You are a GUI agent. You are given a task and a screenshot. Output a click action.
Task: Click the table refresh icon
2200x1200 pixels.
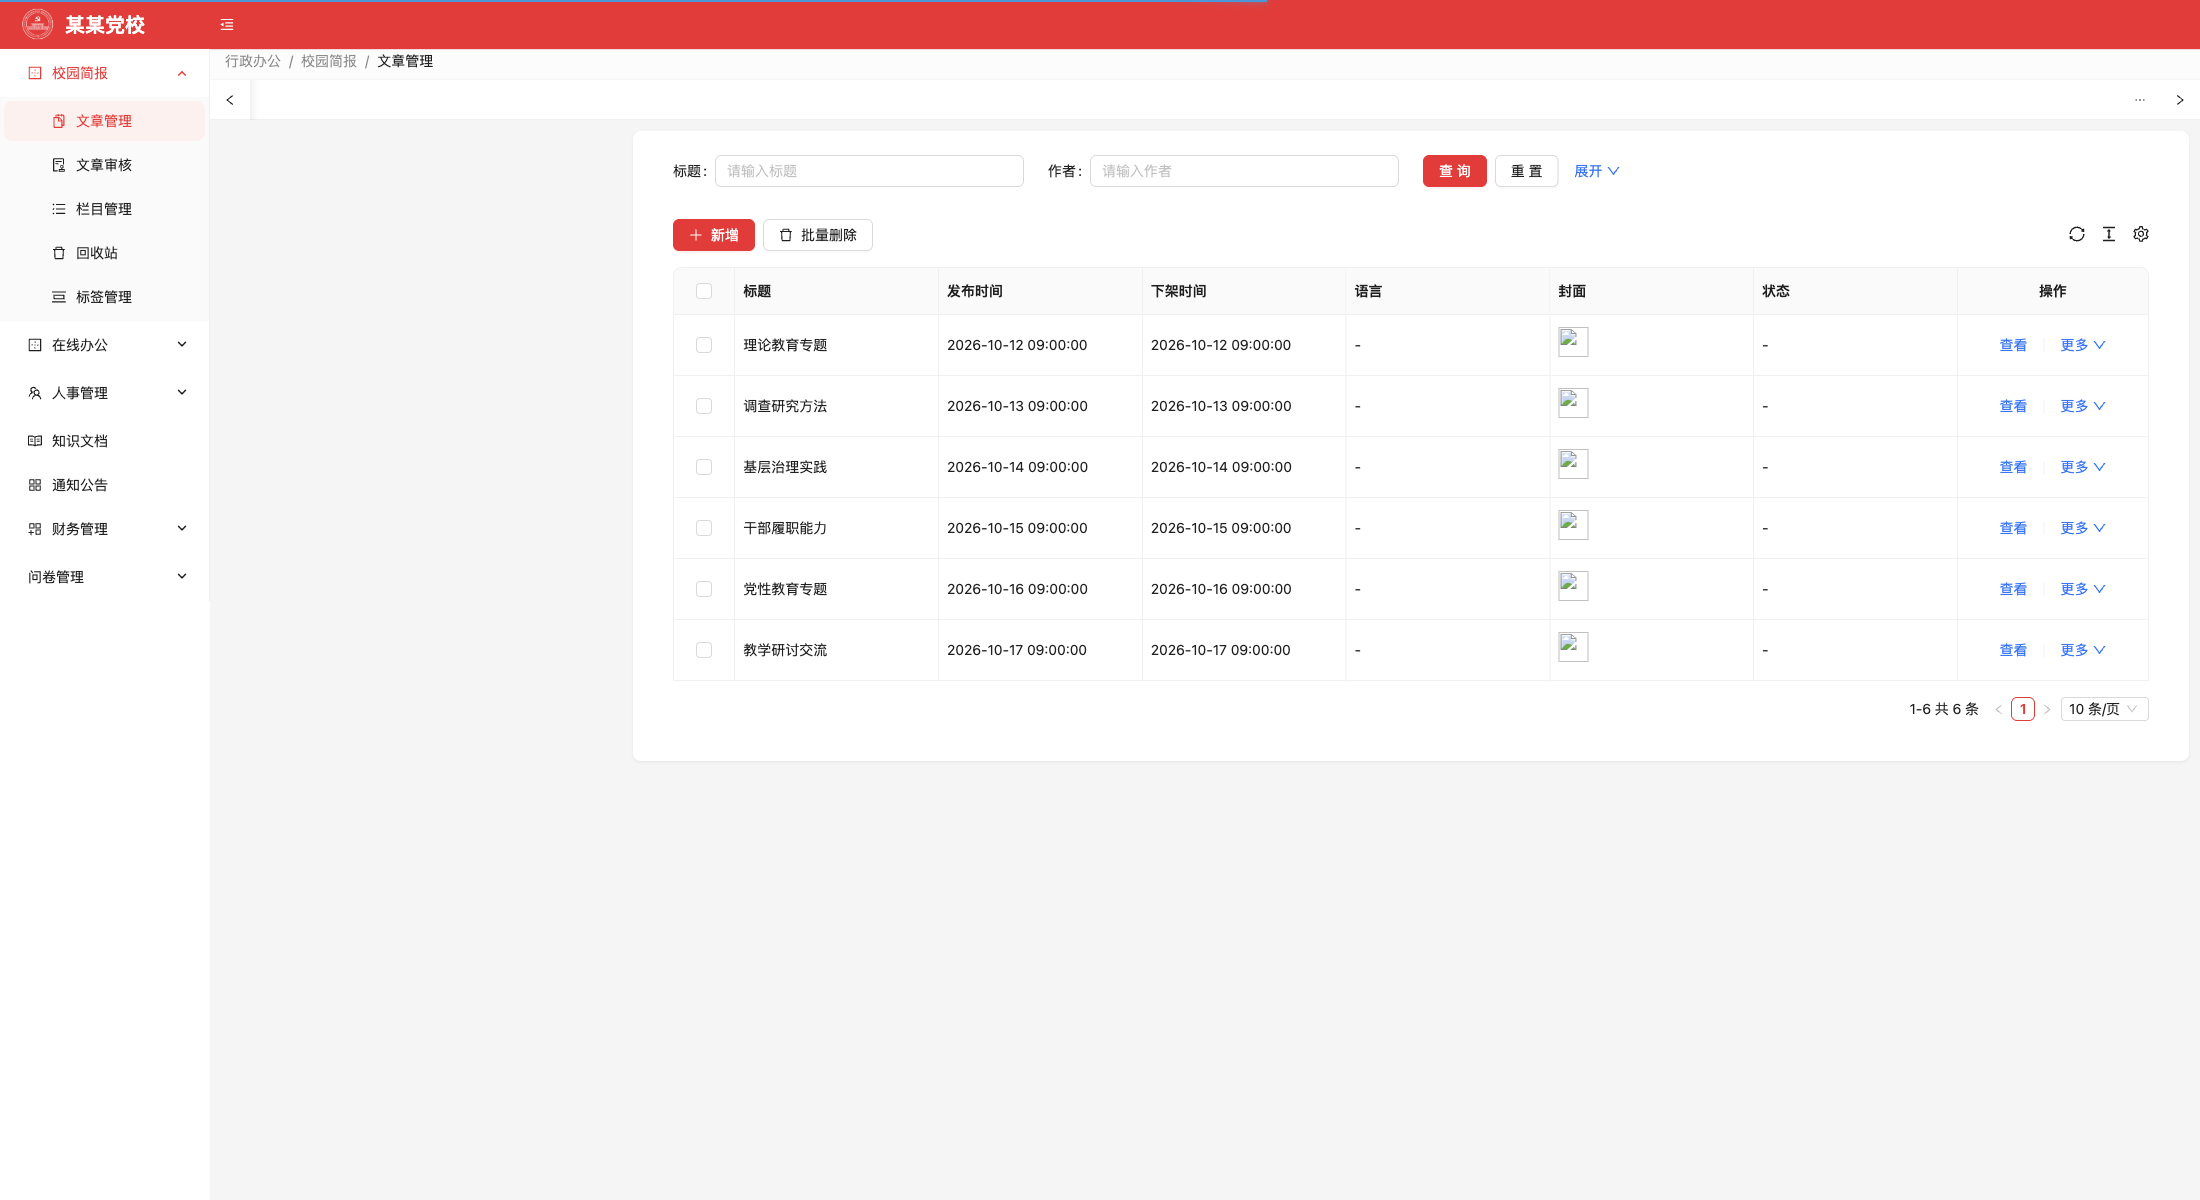pyautogui.click(x=2077, y=234)
